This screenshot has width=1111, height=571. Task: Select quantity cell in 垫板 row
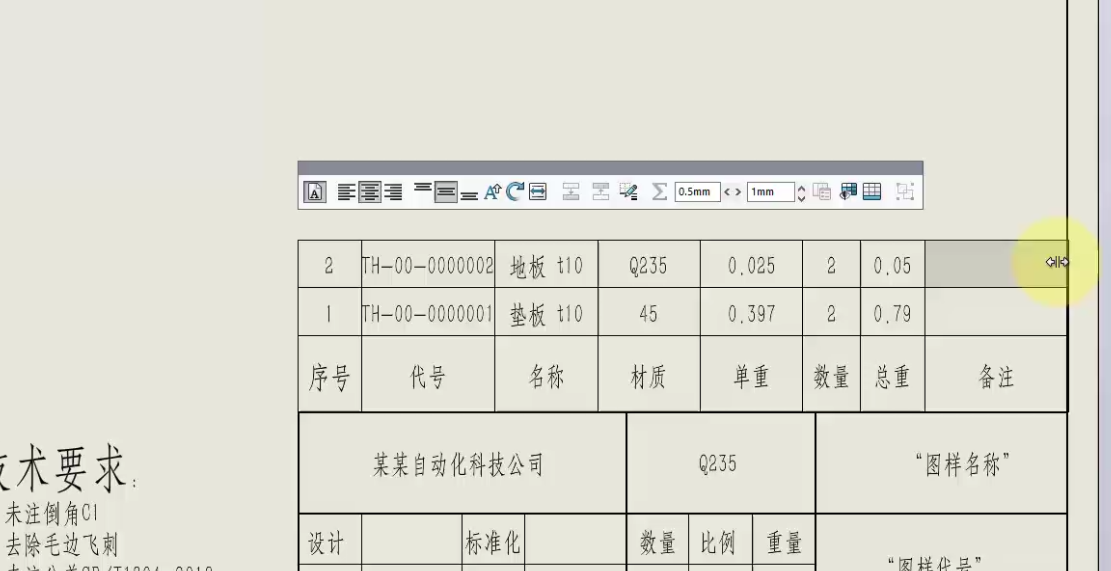click(831, 312)
